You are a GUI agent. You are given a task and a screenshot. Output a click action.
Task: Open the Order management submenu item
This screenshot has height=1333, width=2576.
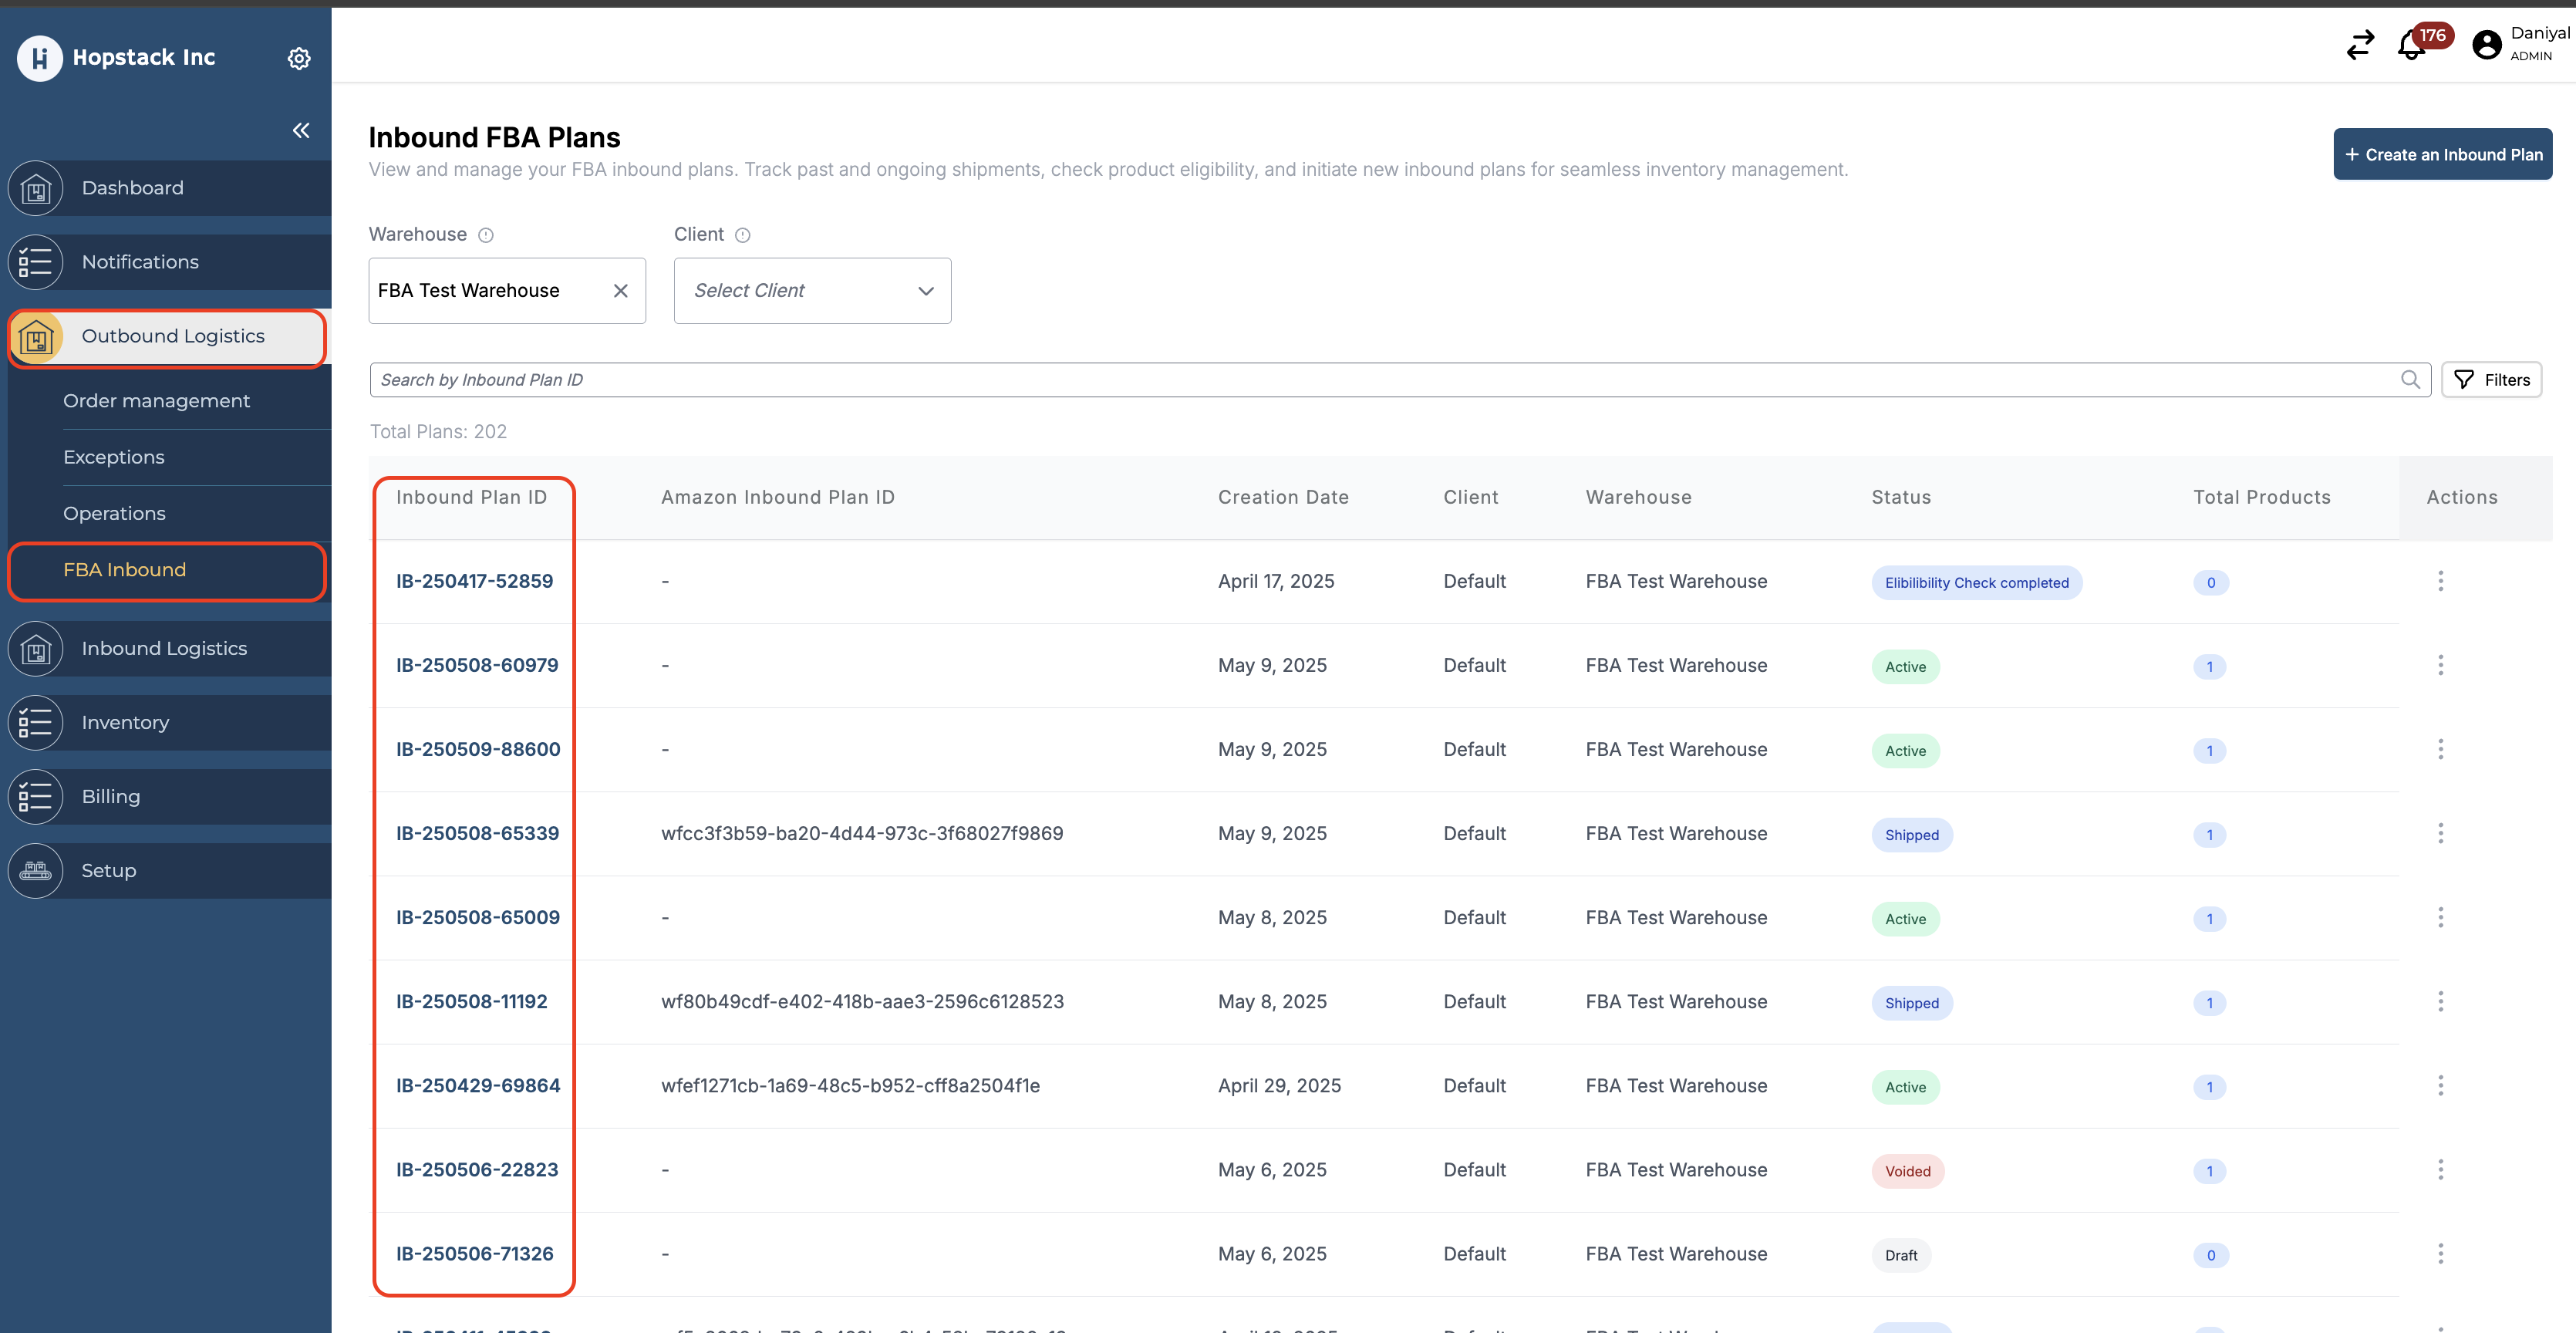tap(156, 401)
